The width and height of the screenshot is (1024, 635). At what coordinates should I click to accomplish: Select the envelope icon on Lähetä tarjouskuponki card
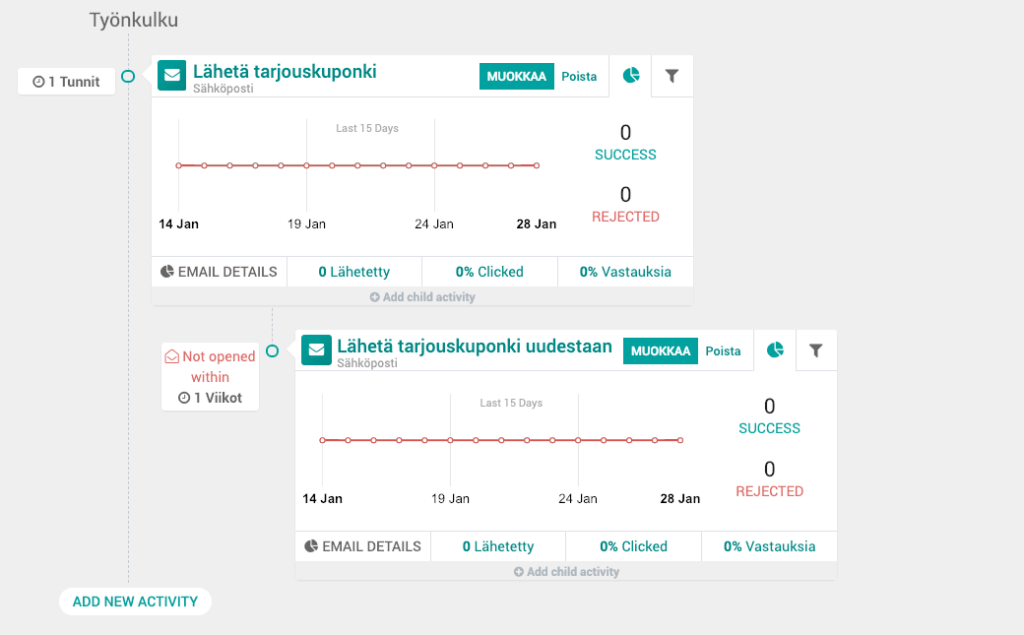coord(171,75)
